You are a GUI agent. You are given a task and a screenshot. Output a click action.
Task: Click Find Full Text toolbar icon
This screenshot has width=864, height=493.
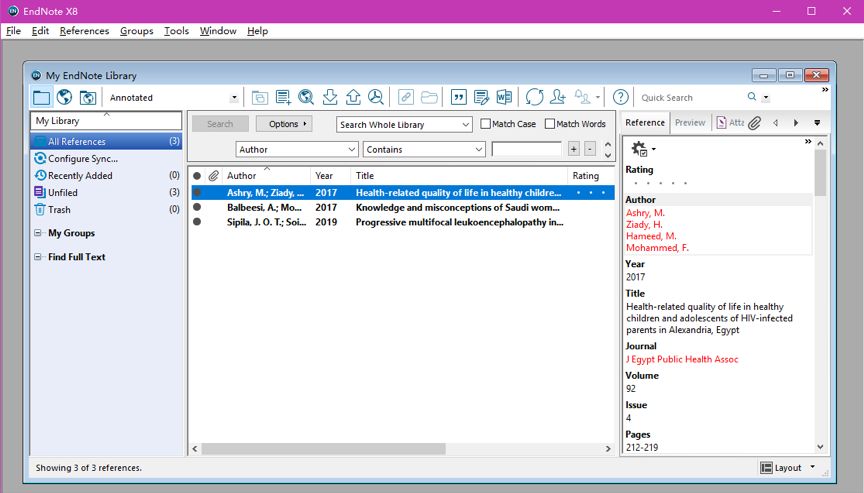click(376, 97)
